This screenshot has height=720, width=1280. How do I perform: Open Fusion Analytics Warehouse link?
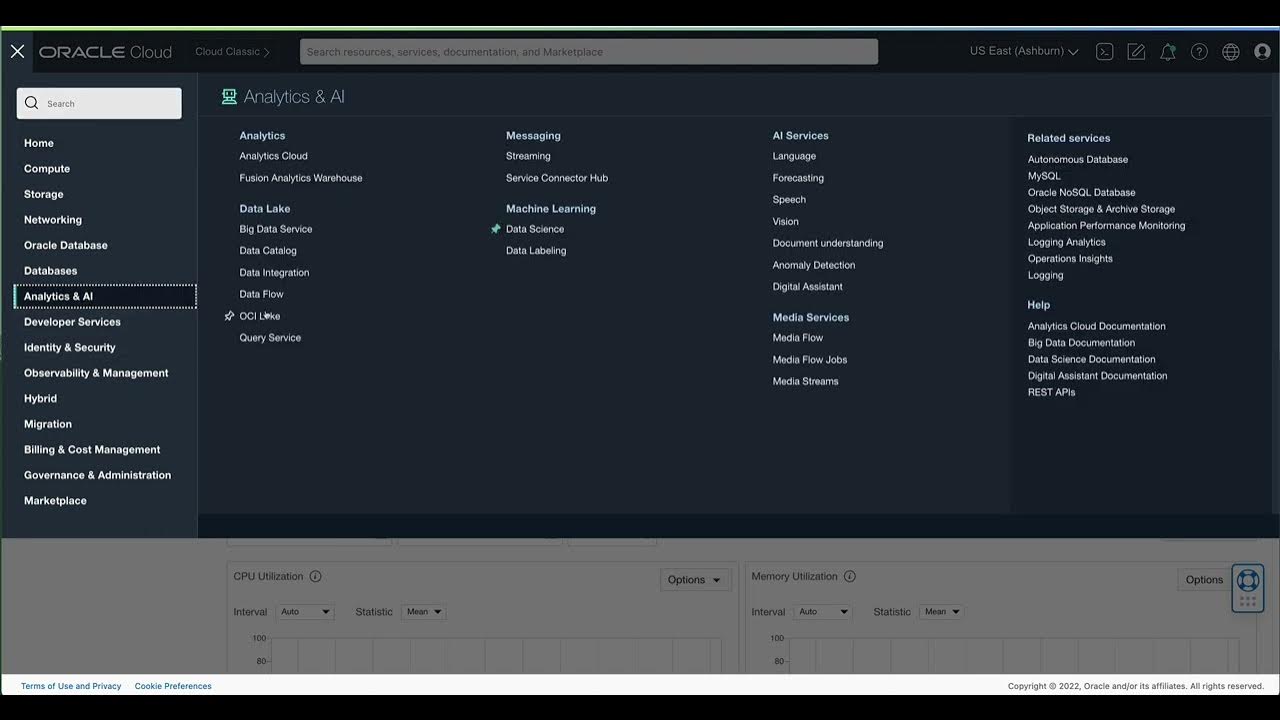(301, 178)
